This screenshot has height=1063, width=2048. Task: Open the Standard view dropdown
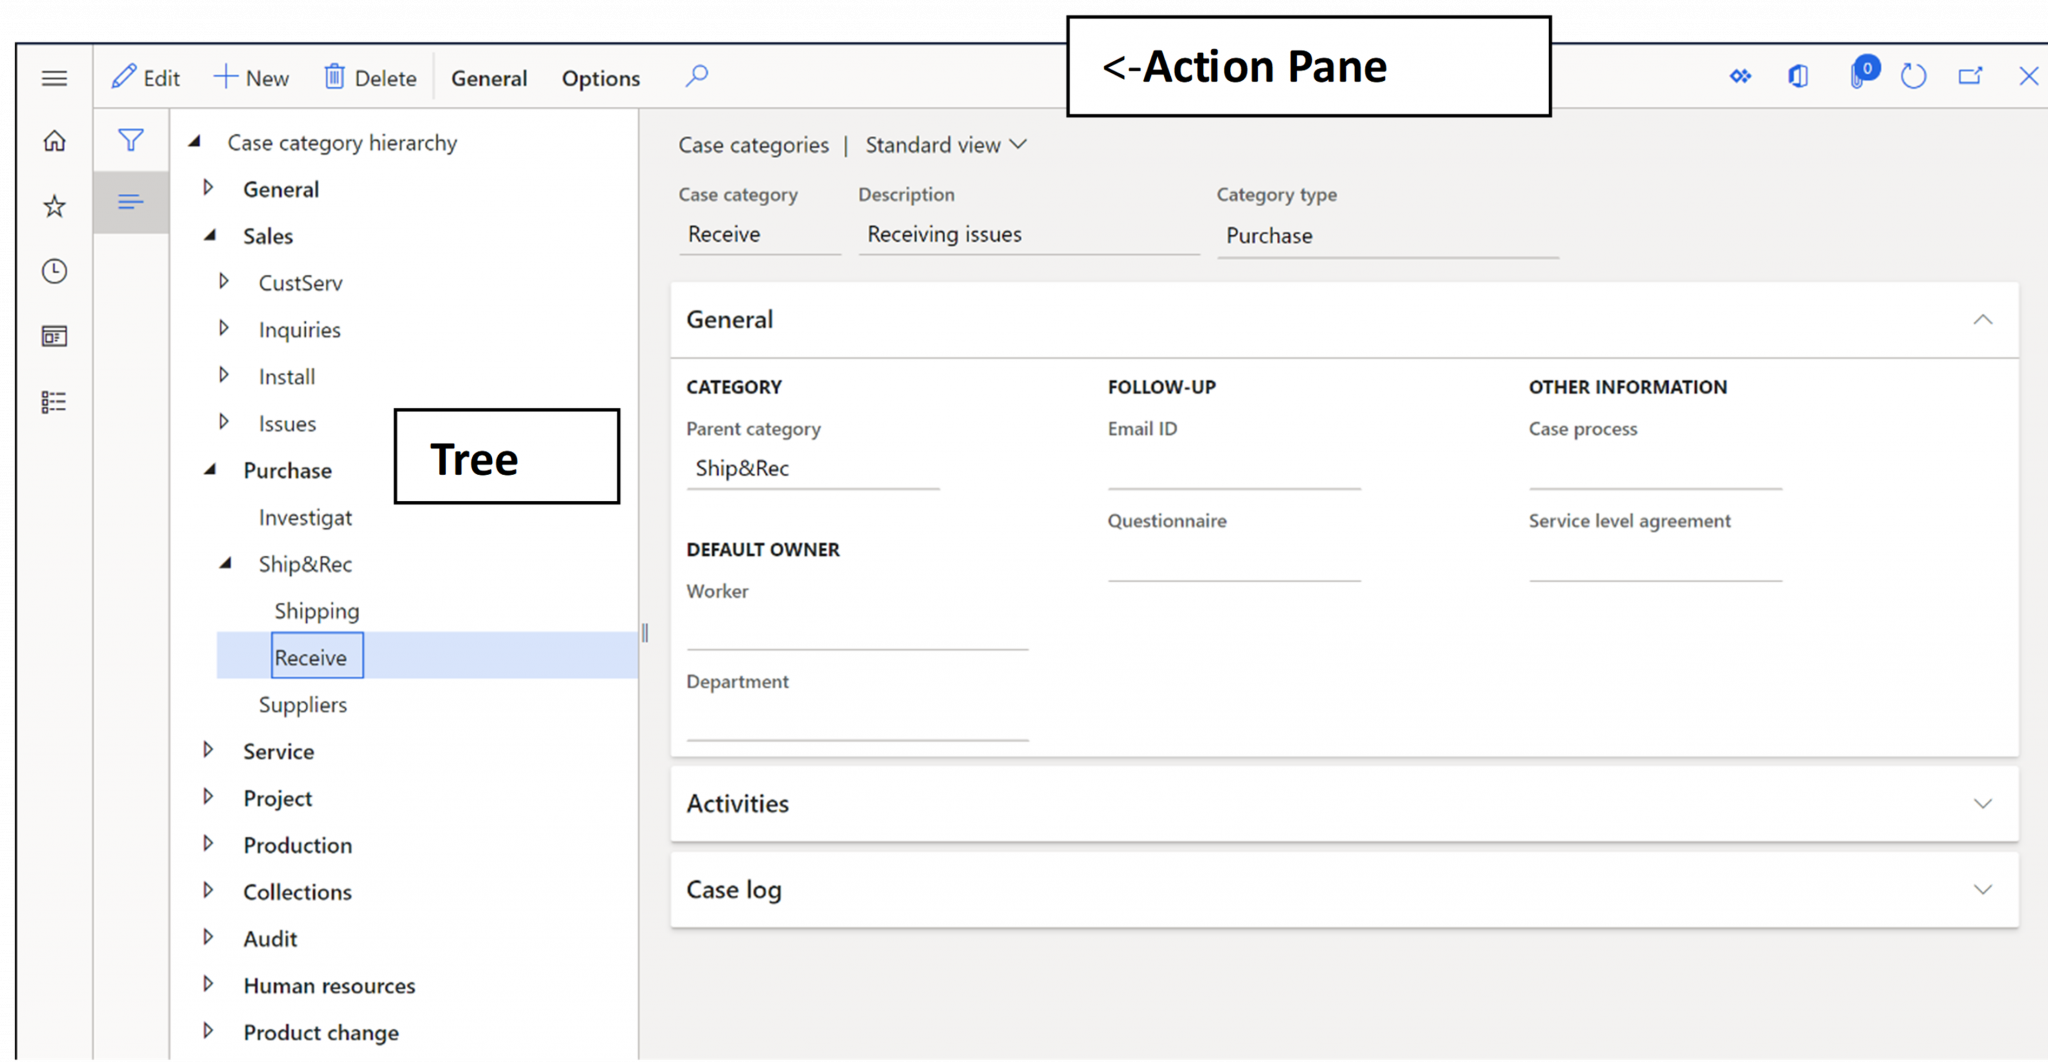coord(944,145)
